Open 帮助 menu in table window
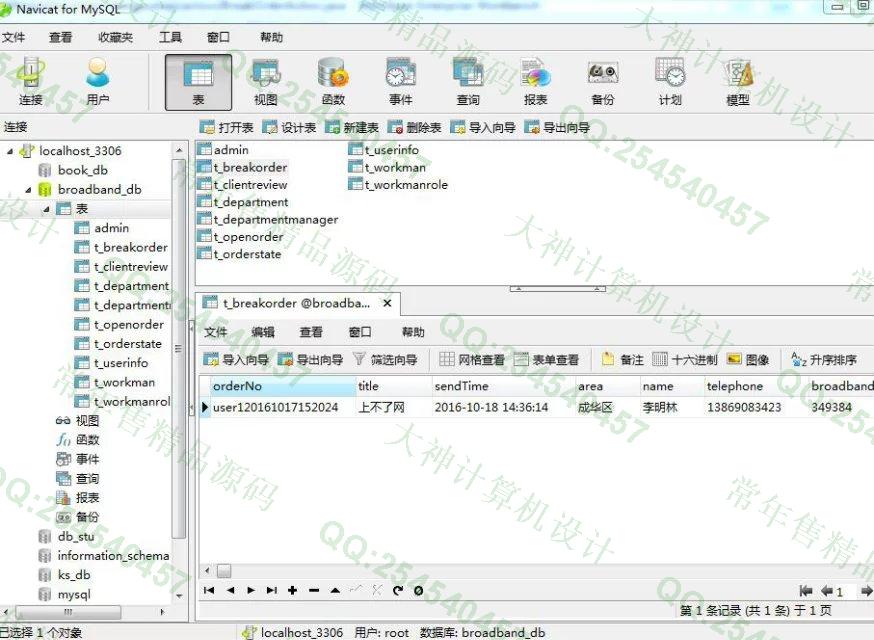Viewport: 874px width, 640px height. (413, 332)
